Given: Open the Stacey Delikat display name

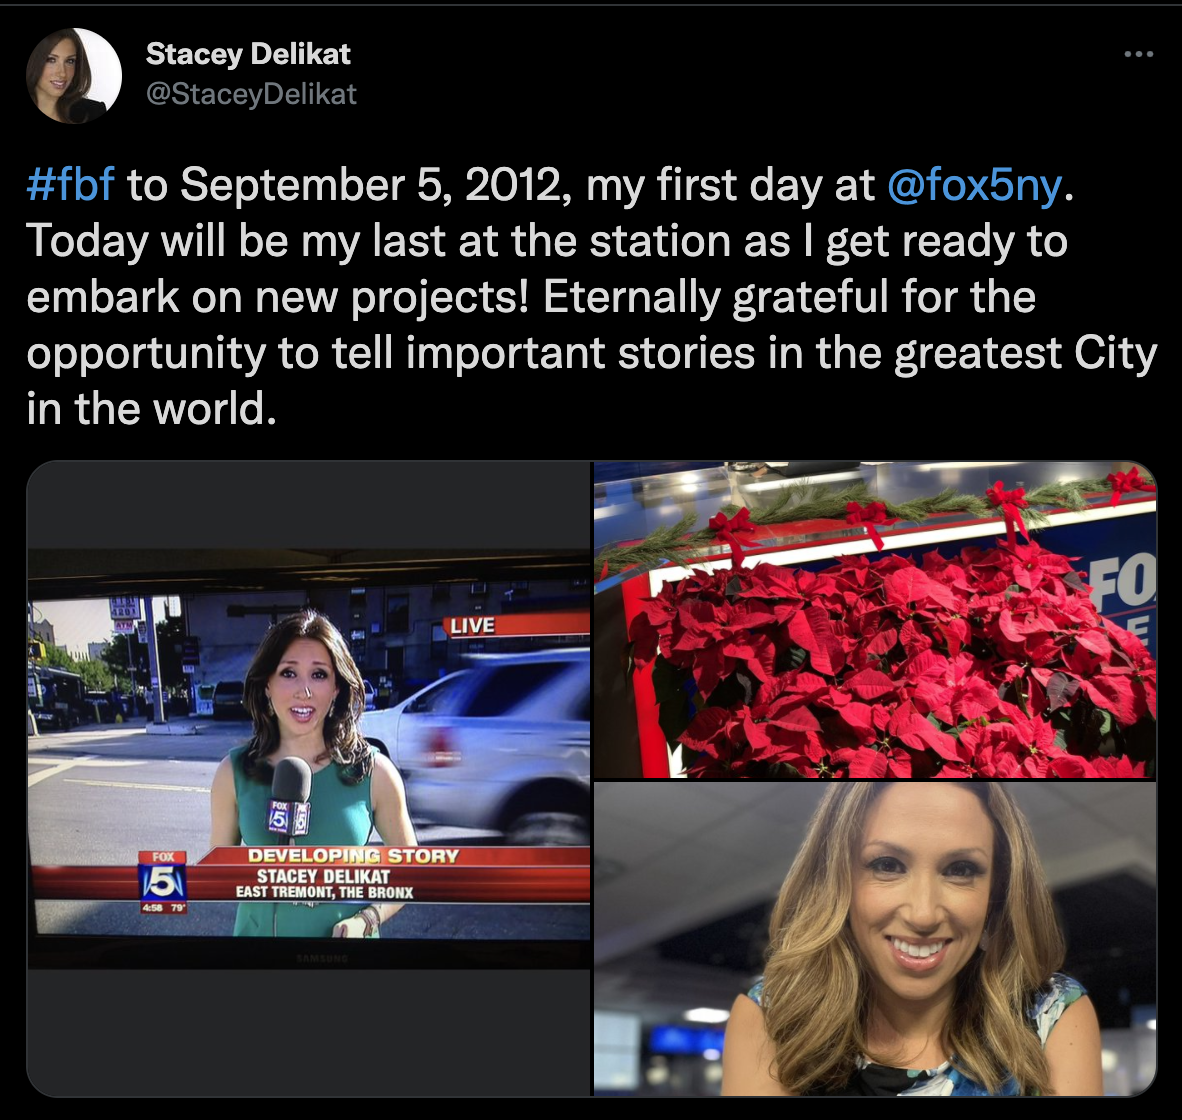Looking at the screenshot, I should pyautogui.click(x=248, y=54).
